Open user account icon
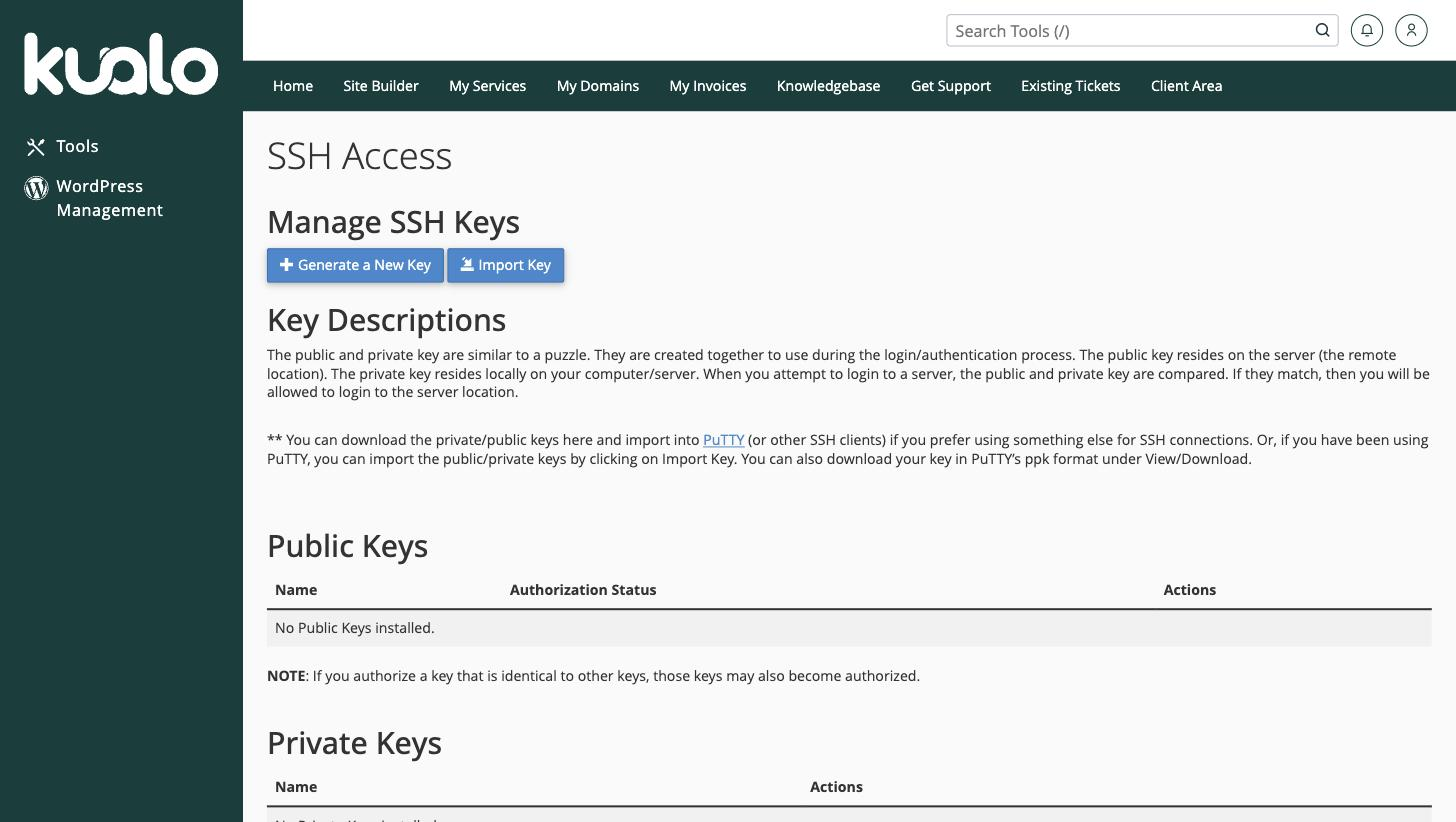 click(1411, 30)
